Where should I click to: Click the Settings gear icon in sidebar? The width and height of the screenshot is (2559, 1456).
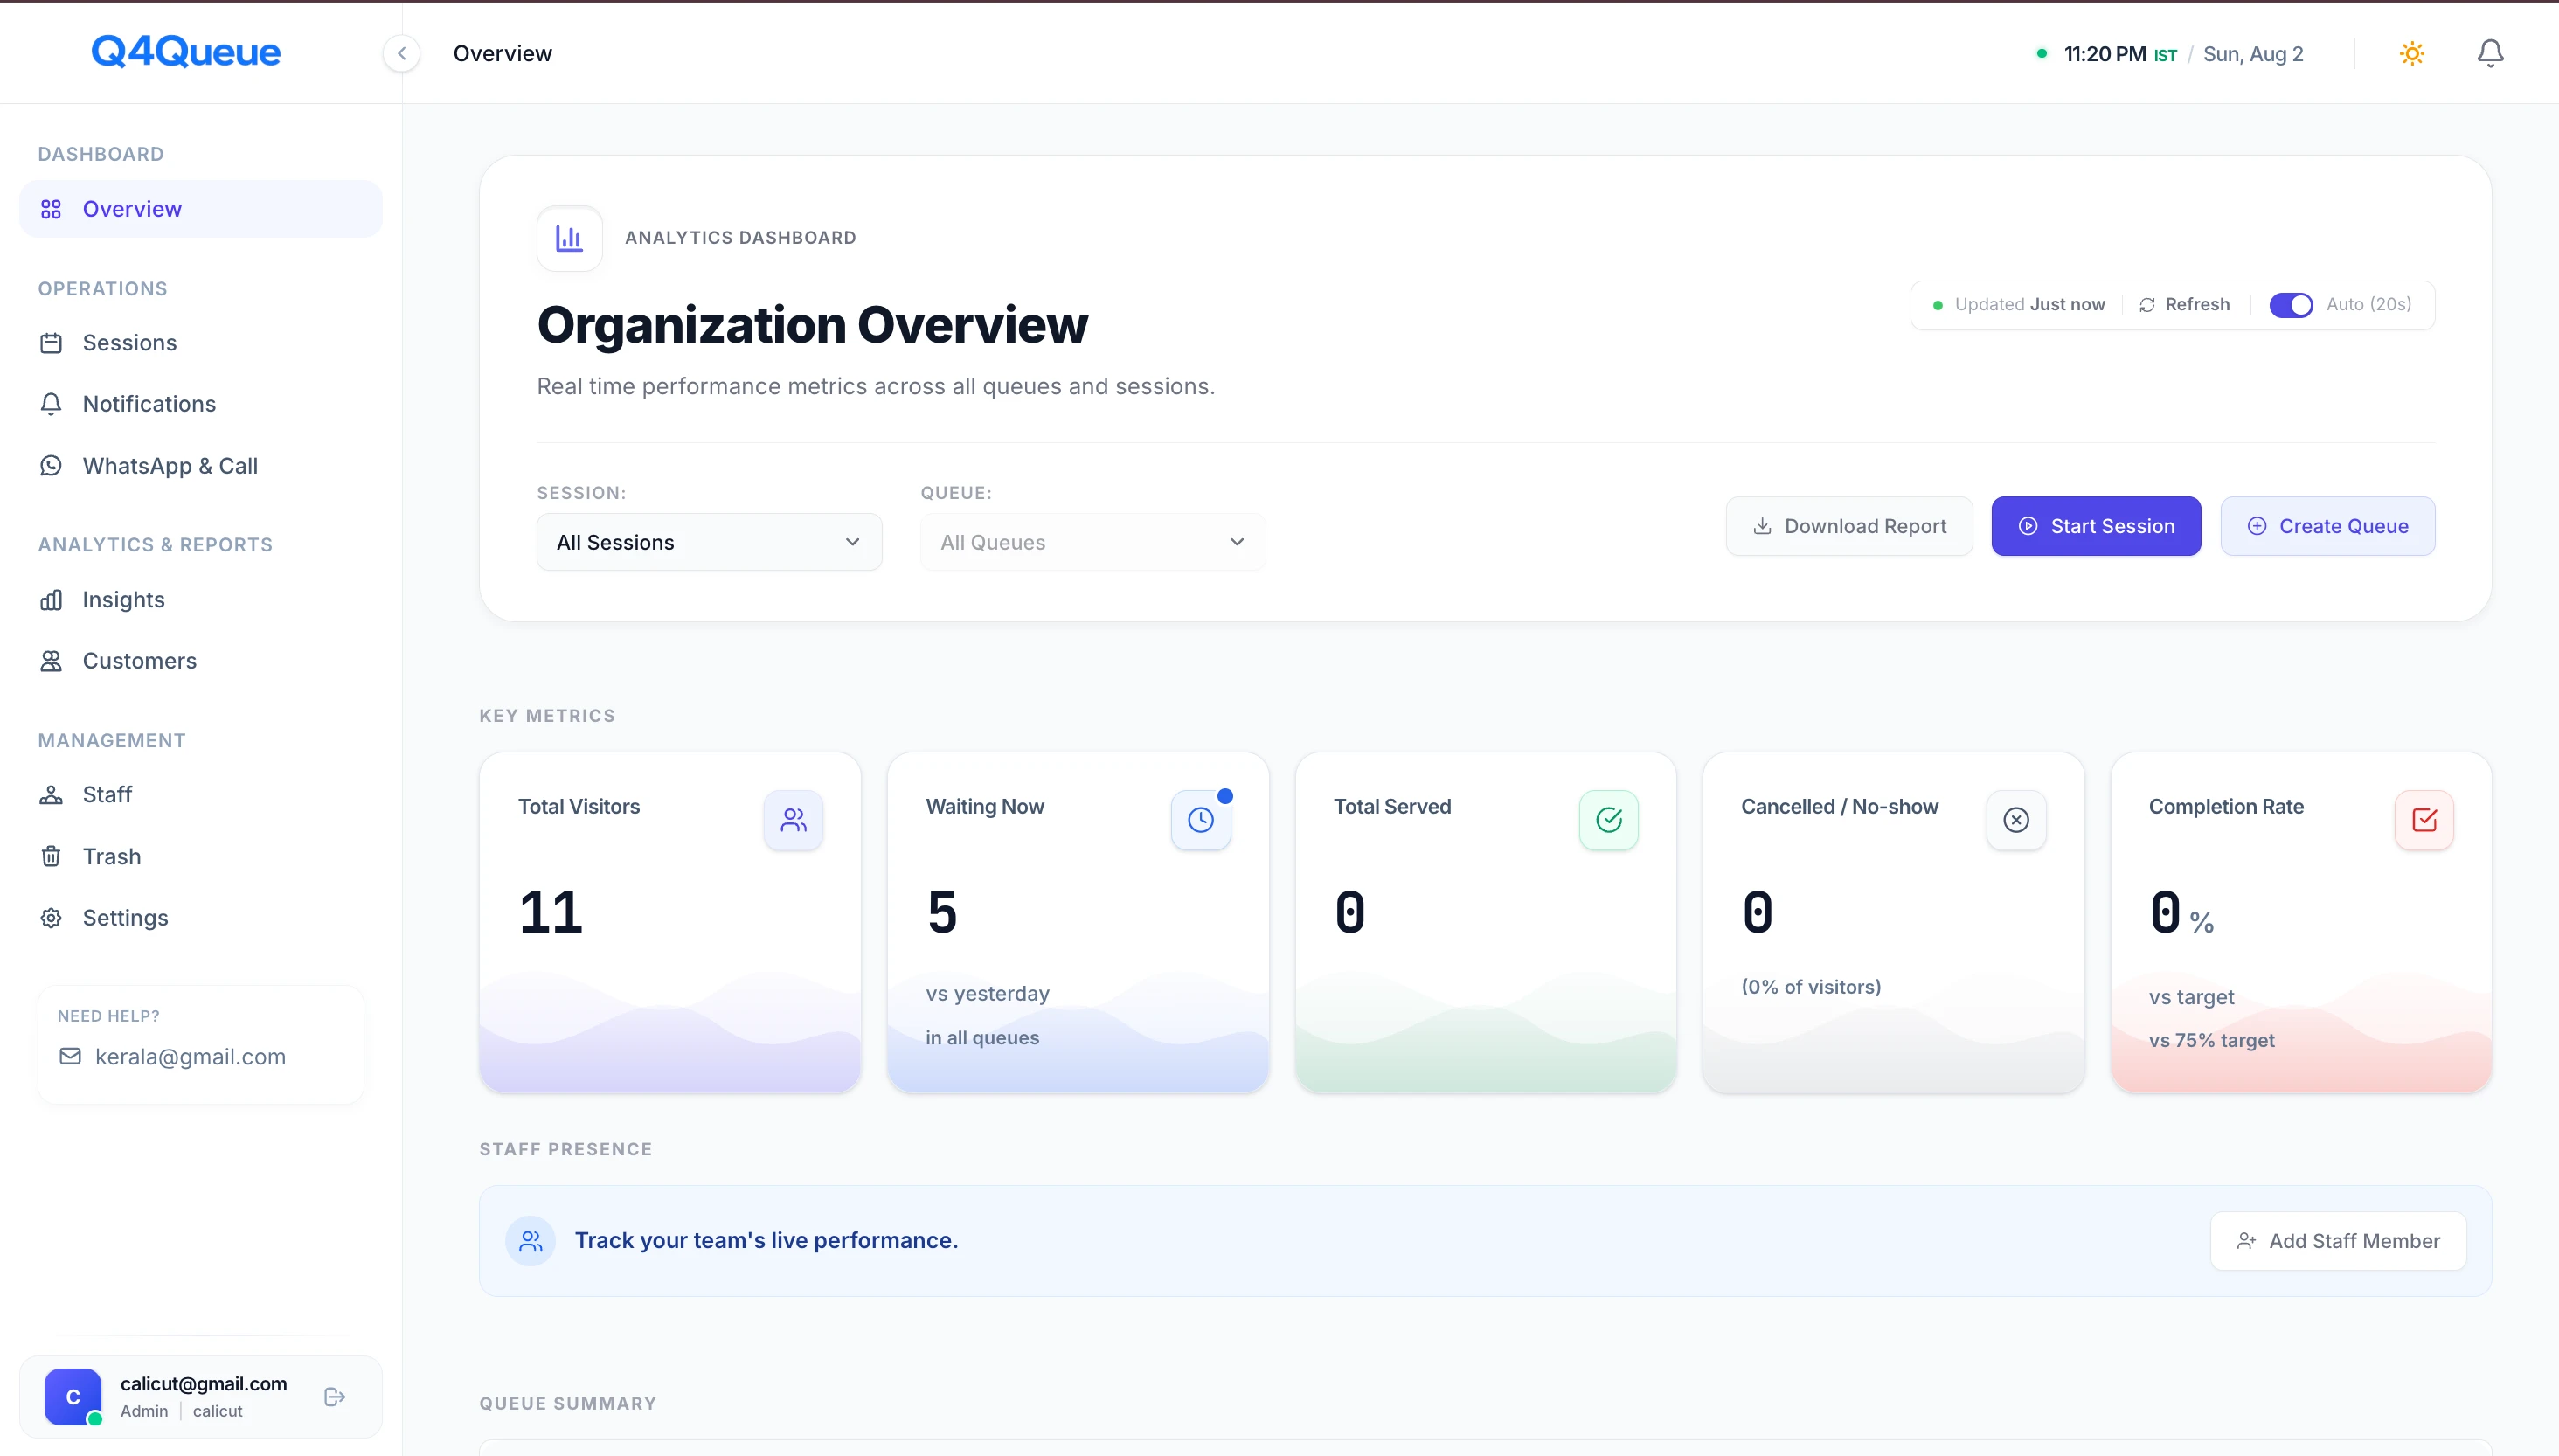pyautogui.click(x=51, y=918)
